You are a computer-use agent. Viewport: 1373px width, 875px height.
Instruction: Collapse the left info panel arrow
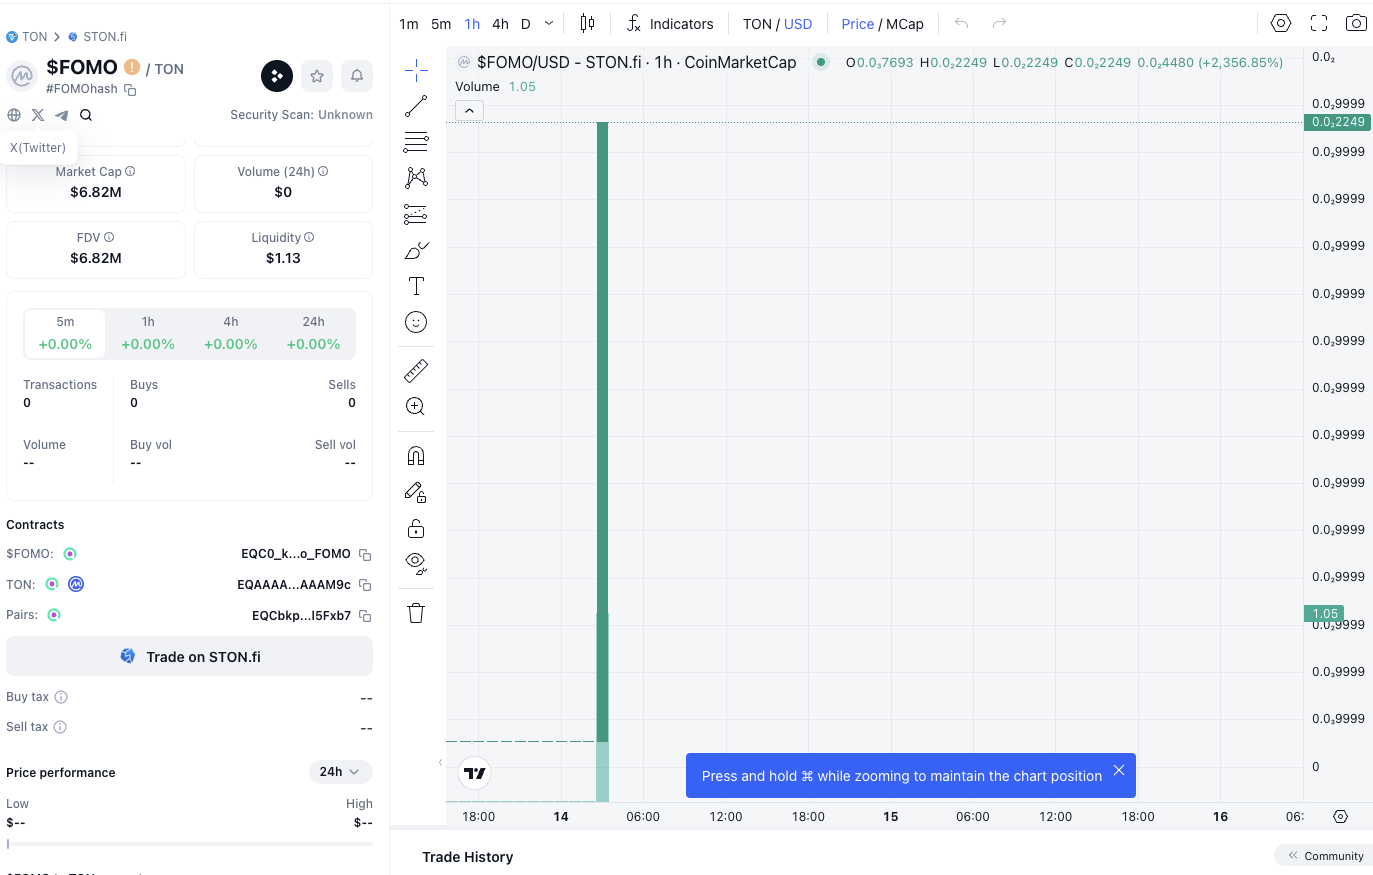[x=440, y=762]
